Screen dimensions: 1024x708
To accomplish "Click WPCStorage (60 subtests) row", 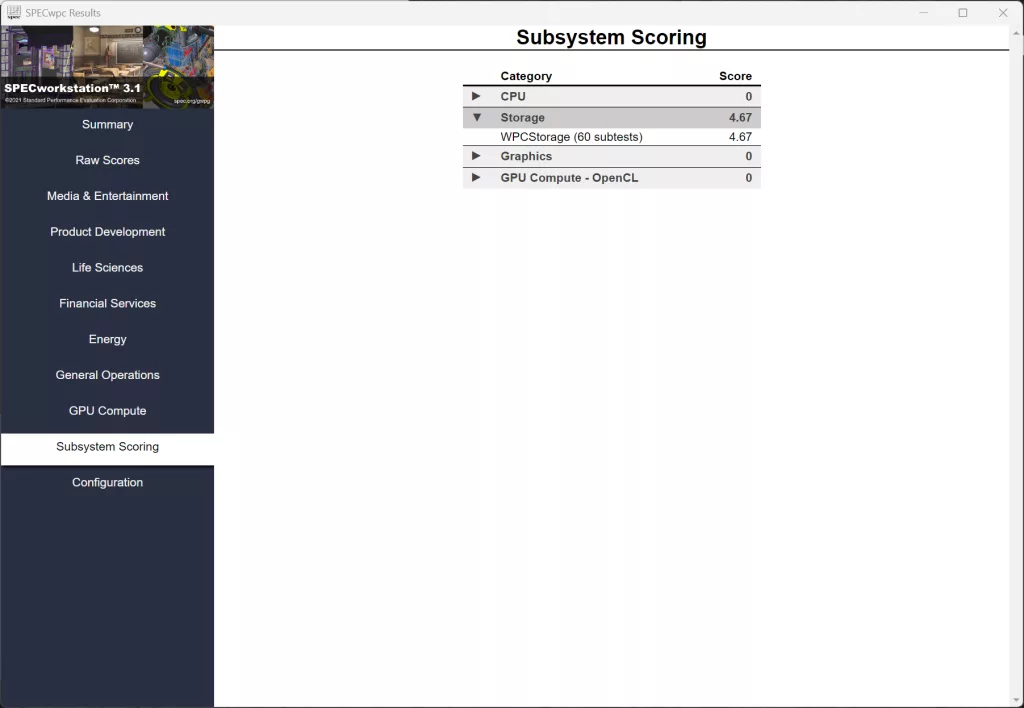I will 611,137.
